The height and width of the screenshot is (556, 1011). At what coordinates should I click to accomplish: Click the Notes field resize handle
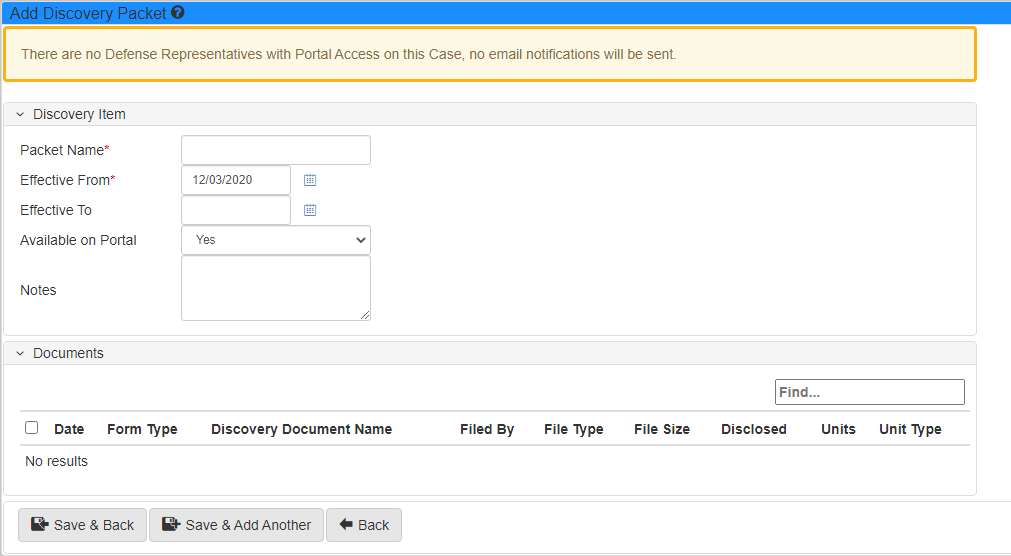365,315
